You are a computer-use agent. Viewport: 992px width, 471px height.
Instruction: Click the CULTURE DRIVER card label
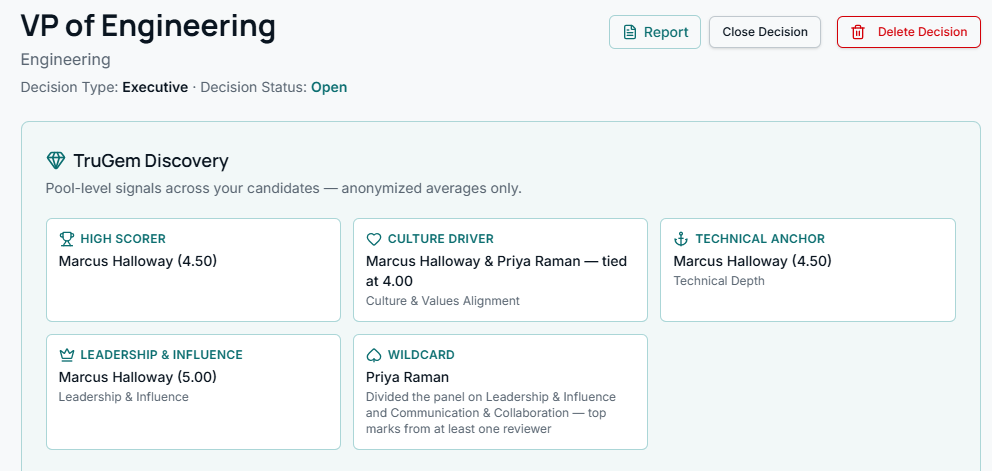[440, 239]
